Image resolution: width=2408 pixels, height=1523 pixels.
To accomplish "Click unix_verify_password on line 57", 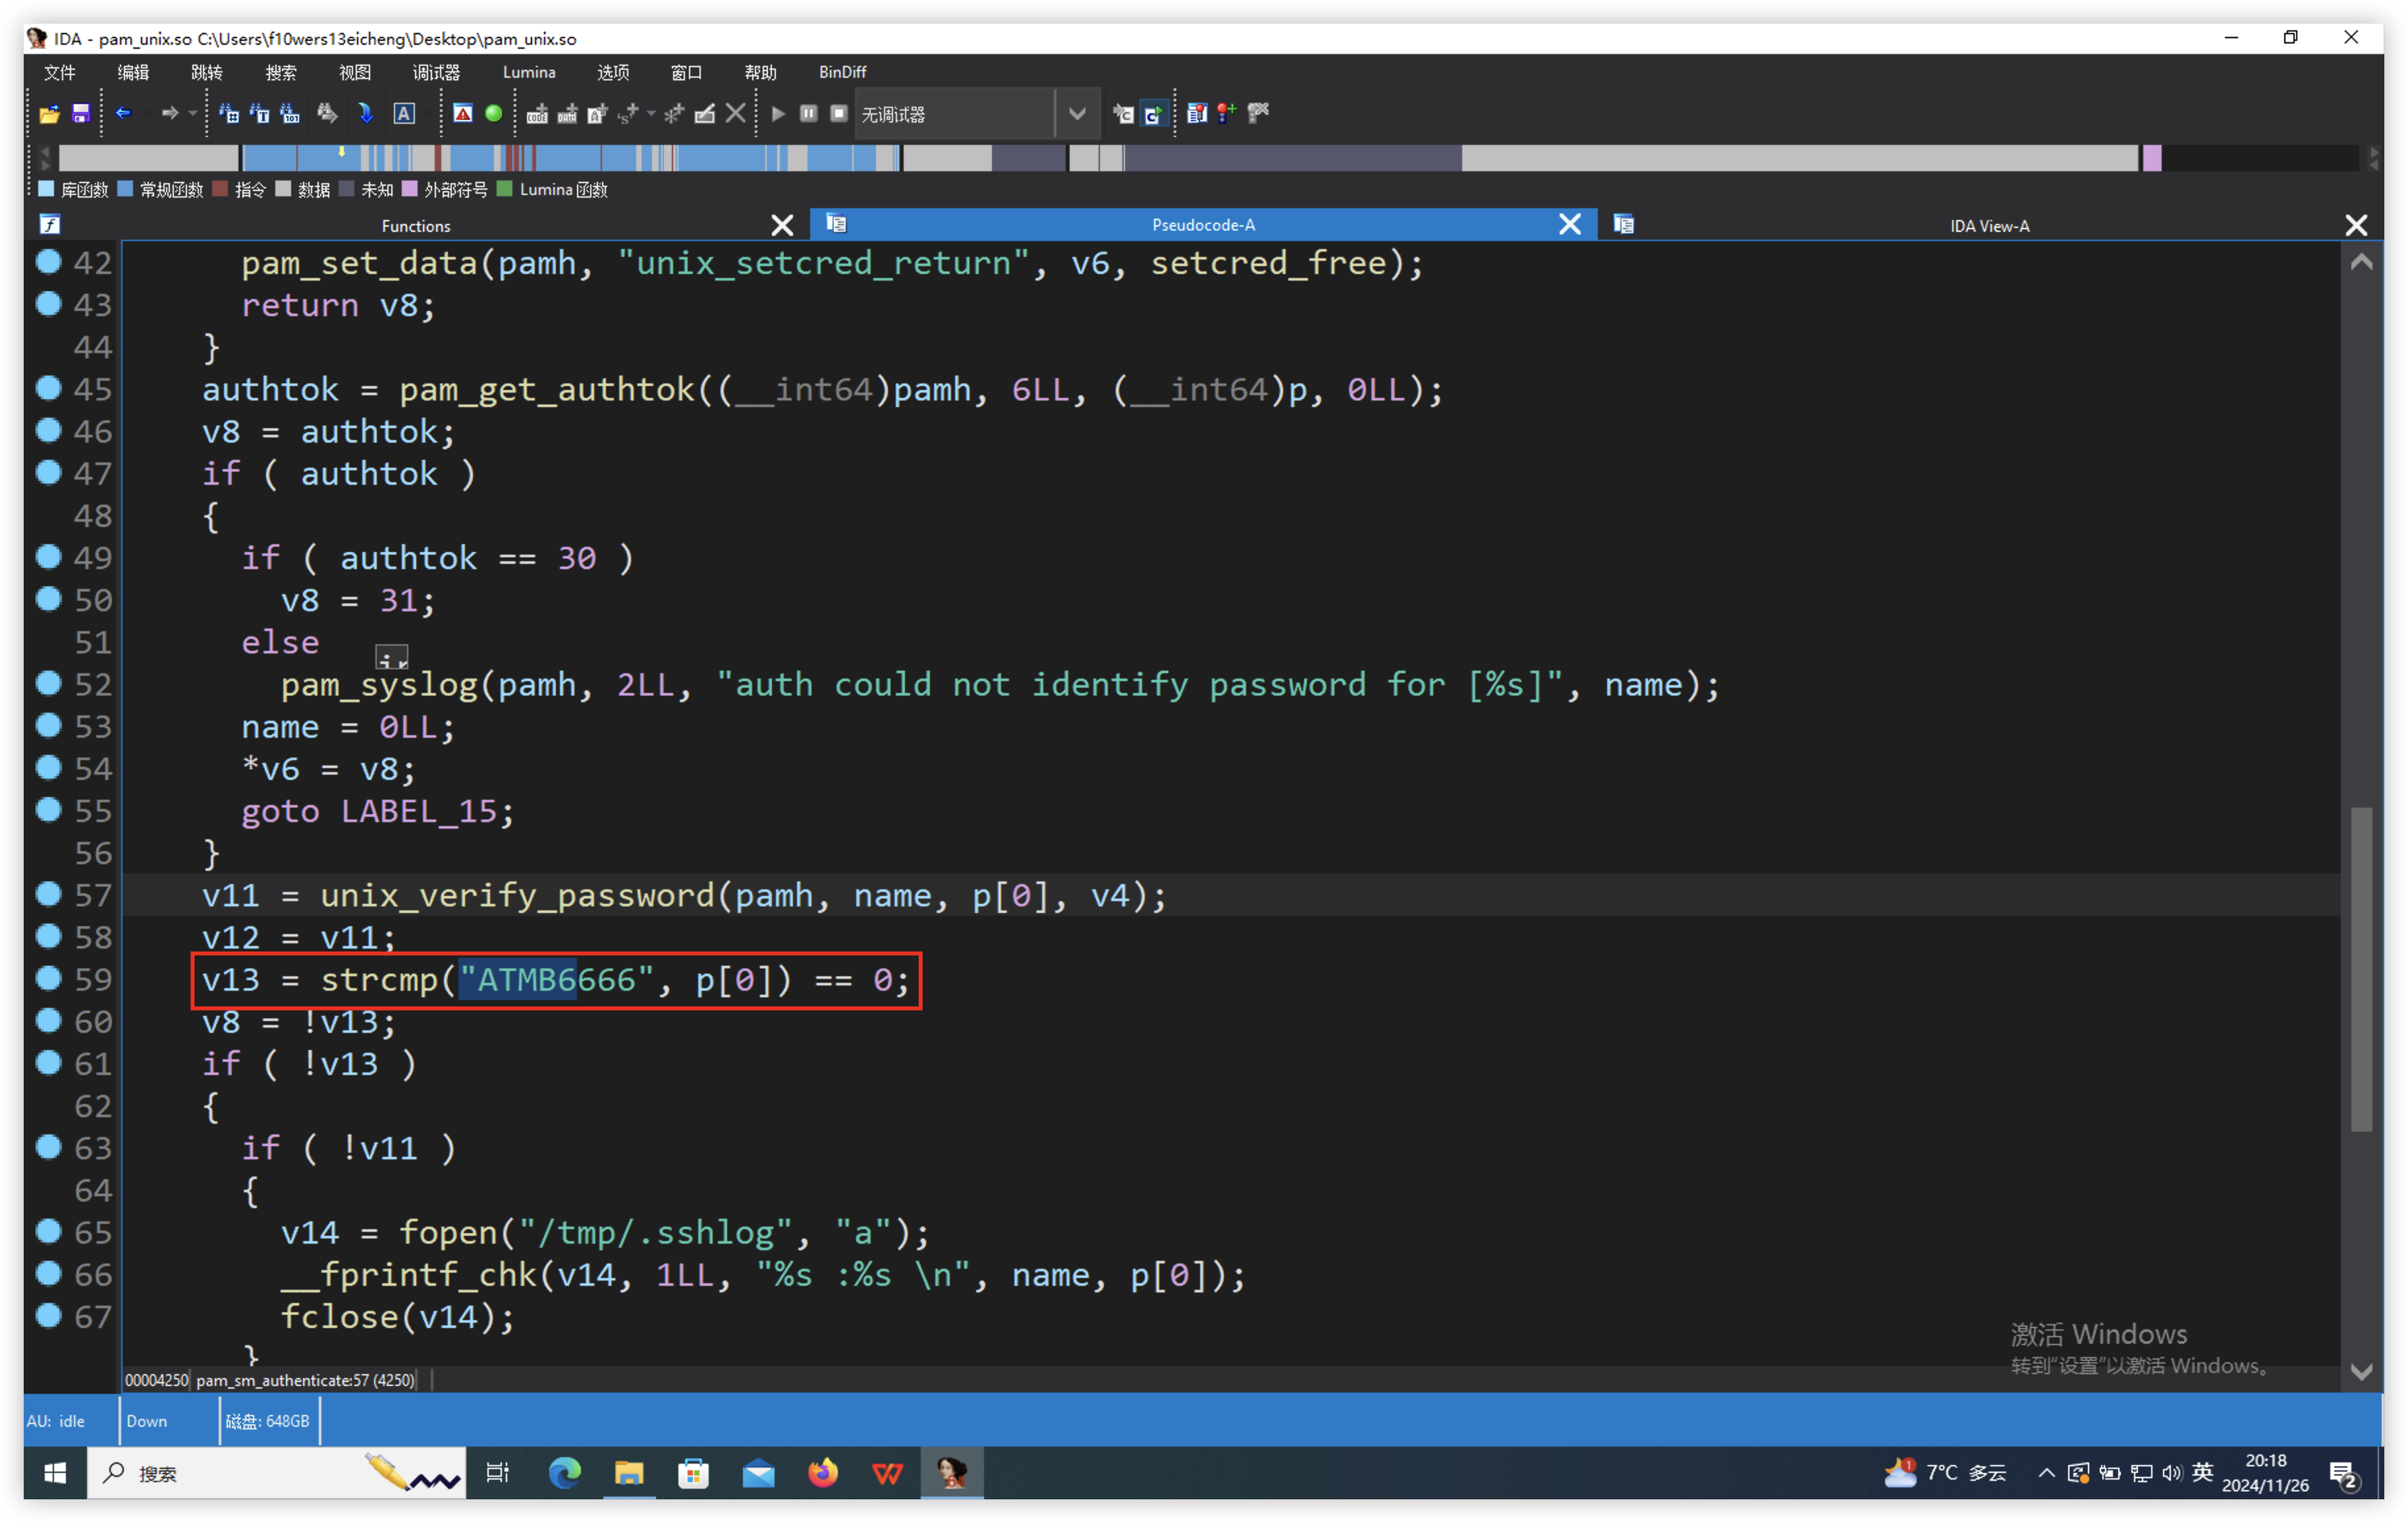I will (517, 895).
